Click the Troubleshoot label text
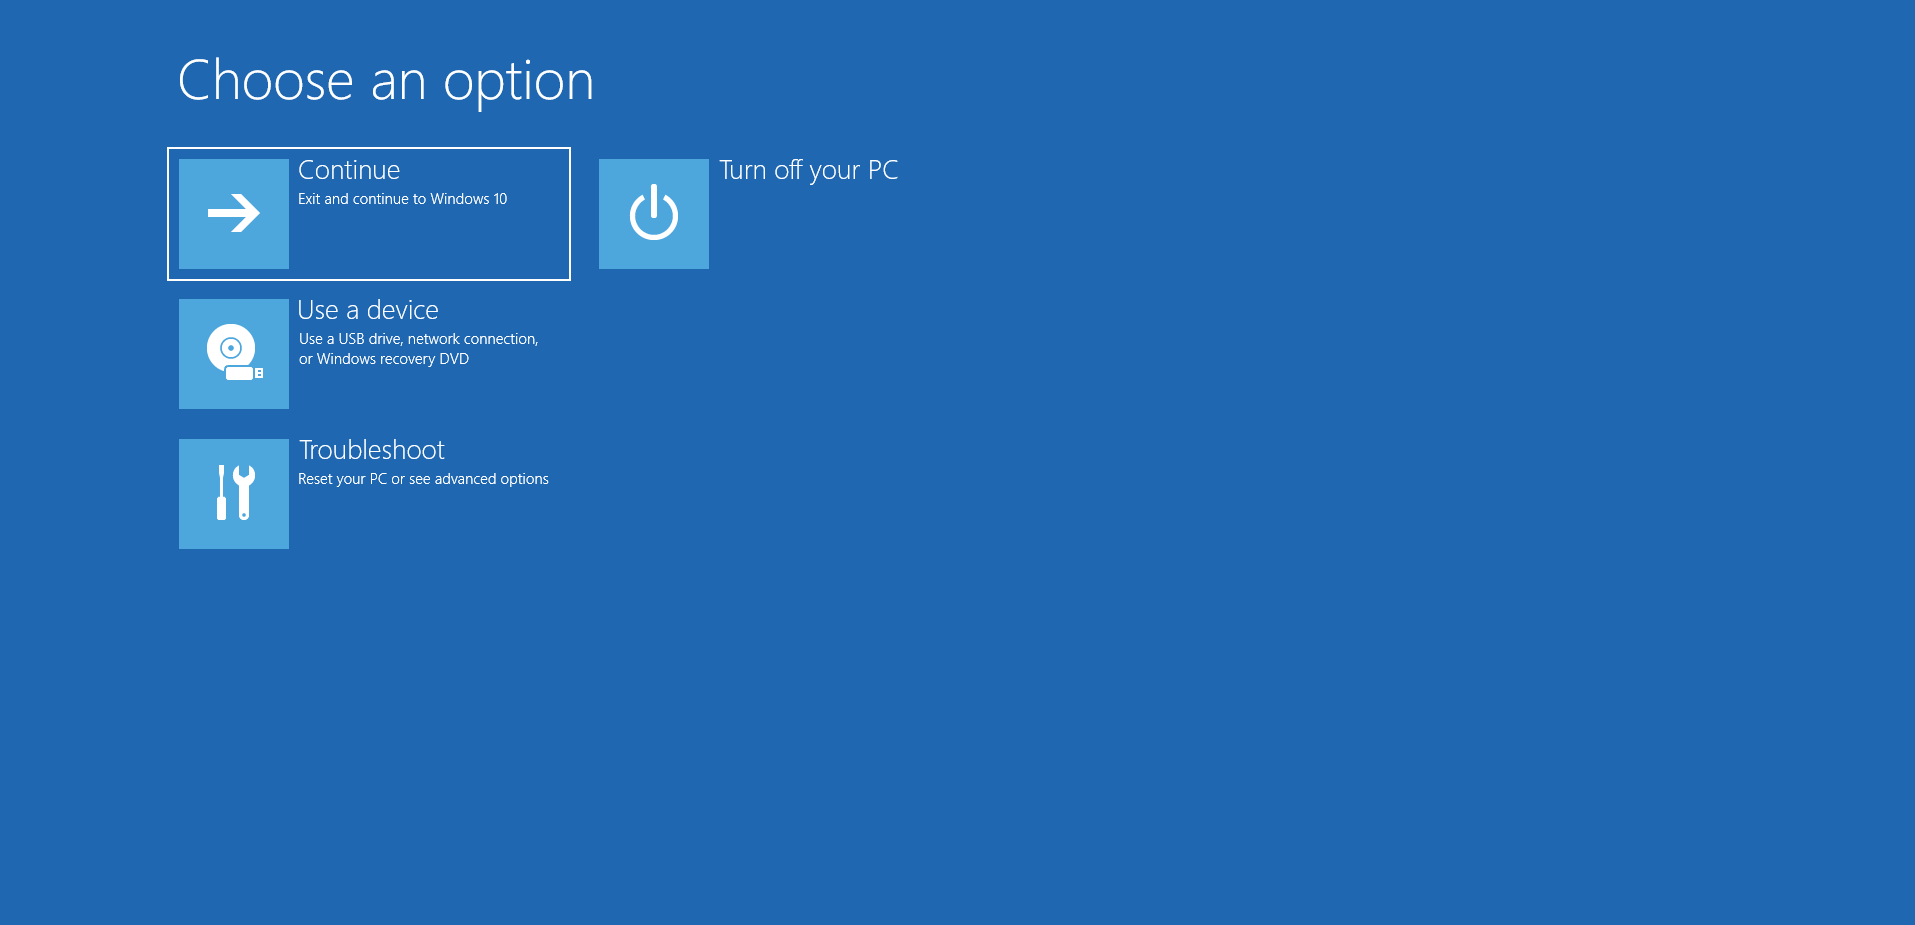 [371, 450]
